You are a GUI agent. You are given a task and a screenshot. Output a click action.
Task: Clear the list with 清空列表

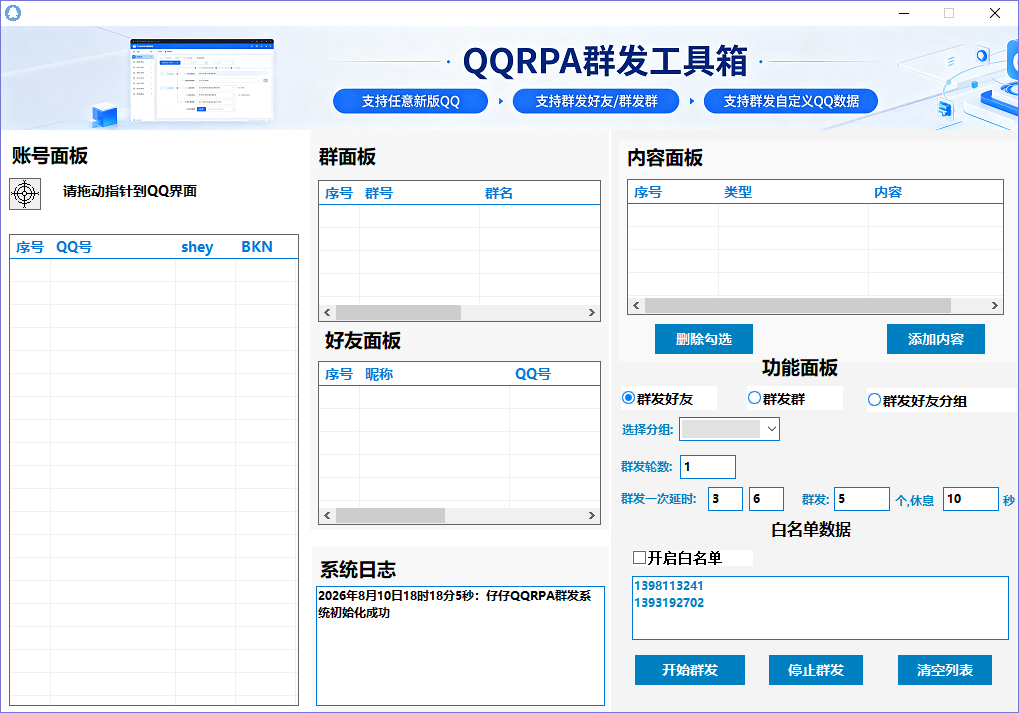click(945, 670)
